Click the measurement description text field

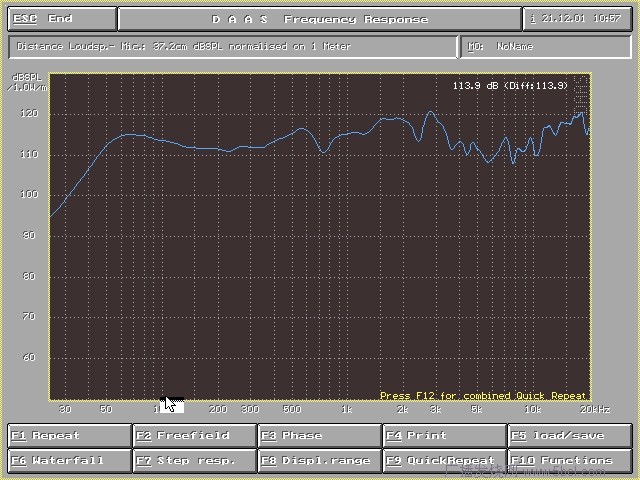[x=232, y=46]
